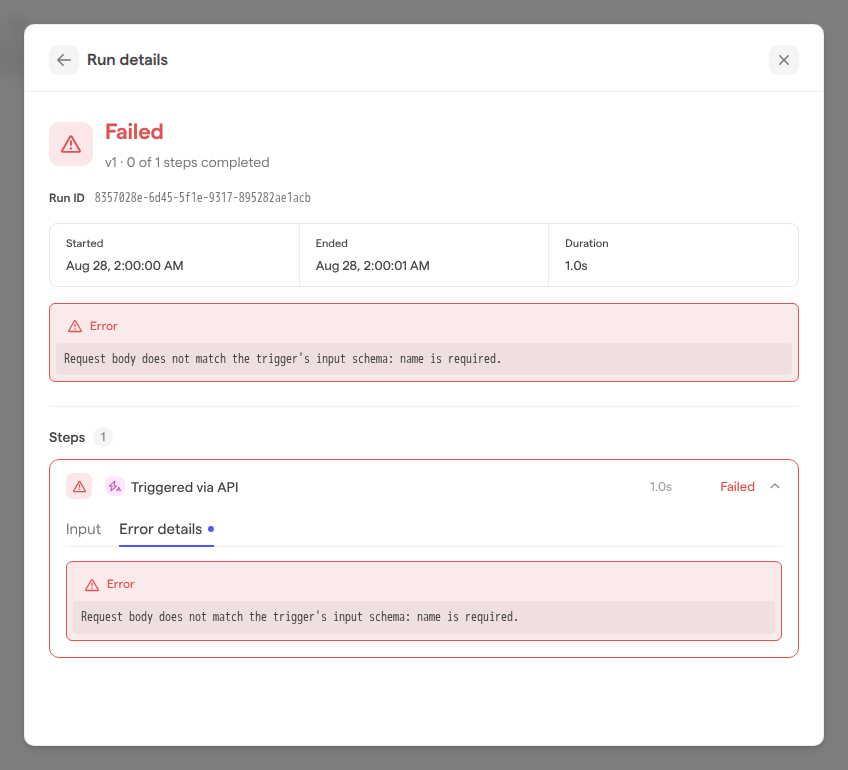The image size is (848, 770).
Task: Click the Triggered via API step title
Action: click(184, 487)
